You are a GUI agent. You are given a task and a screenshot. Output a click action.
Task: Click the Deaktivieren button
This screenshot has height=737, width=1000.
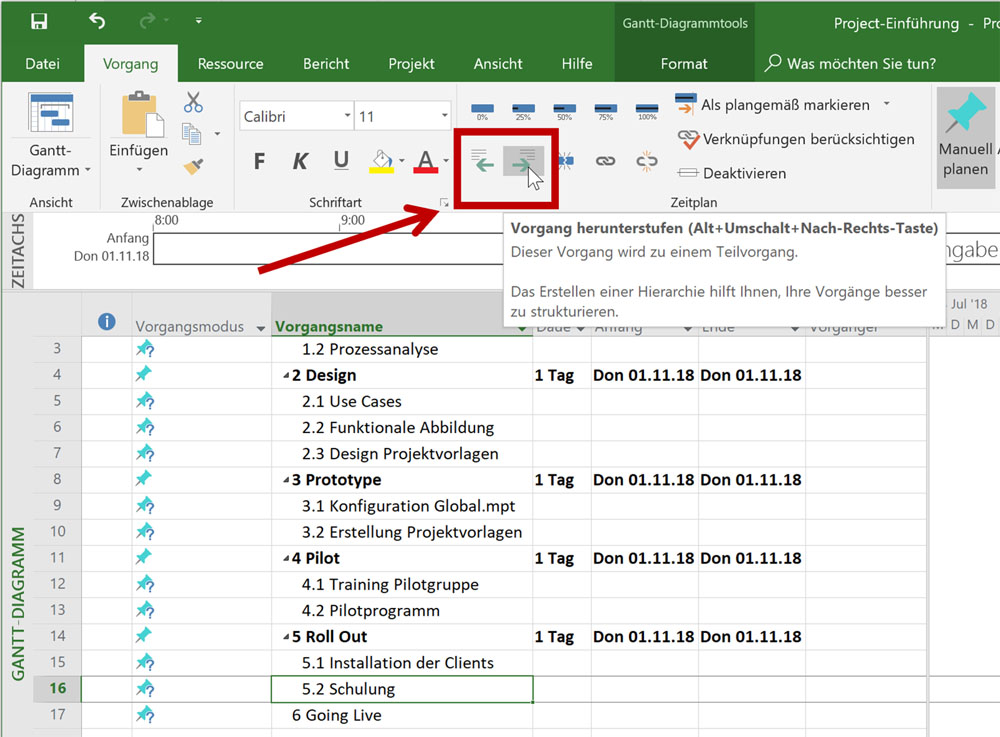click(x=733, y=173)
